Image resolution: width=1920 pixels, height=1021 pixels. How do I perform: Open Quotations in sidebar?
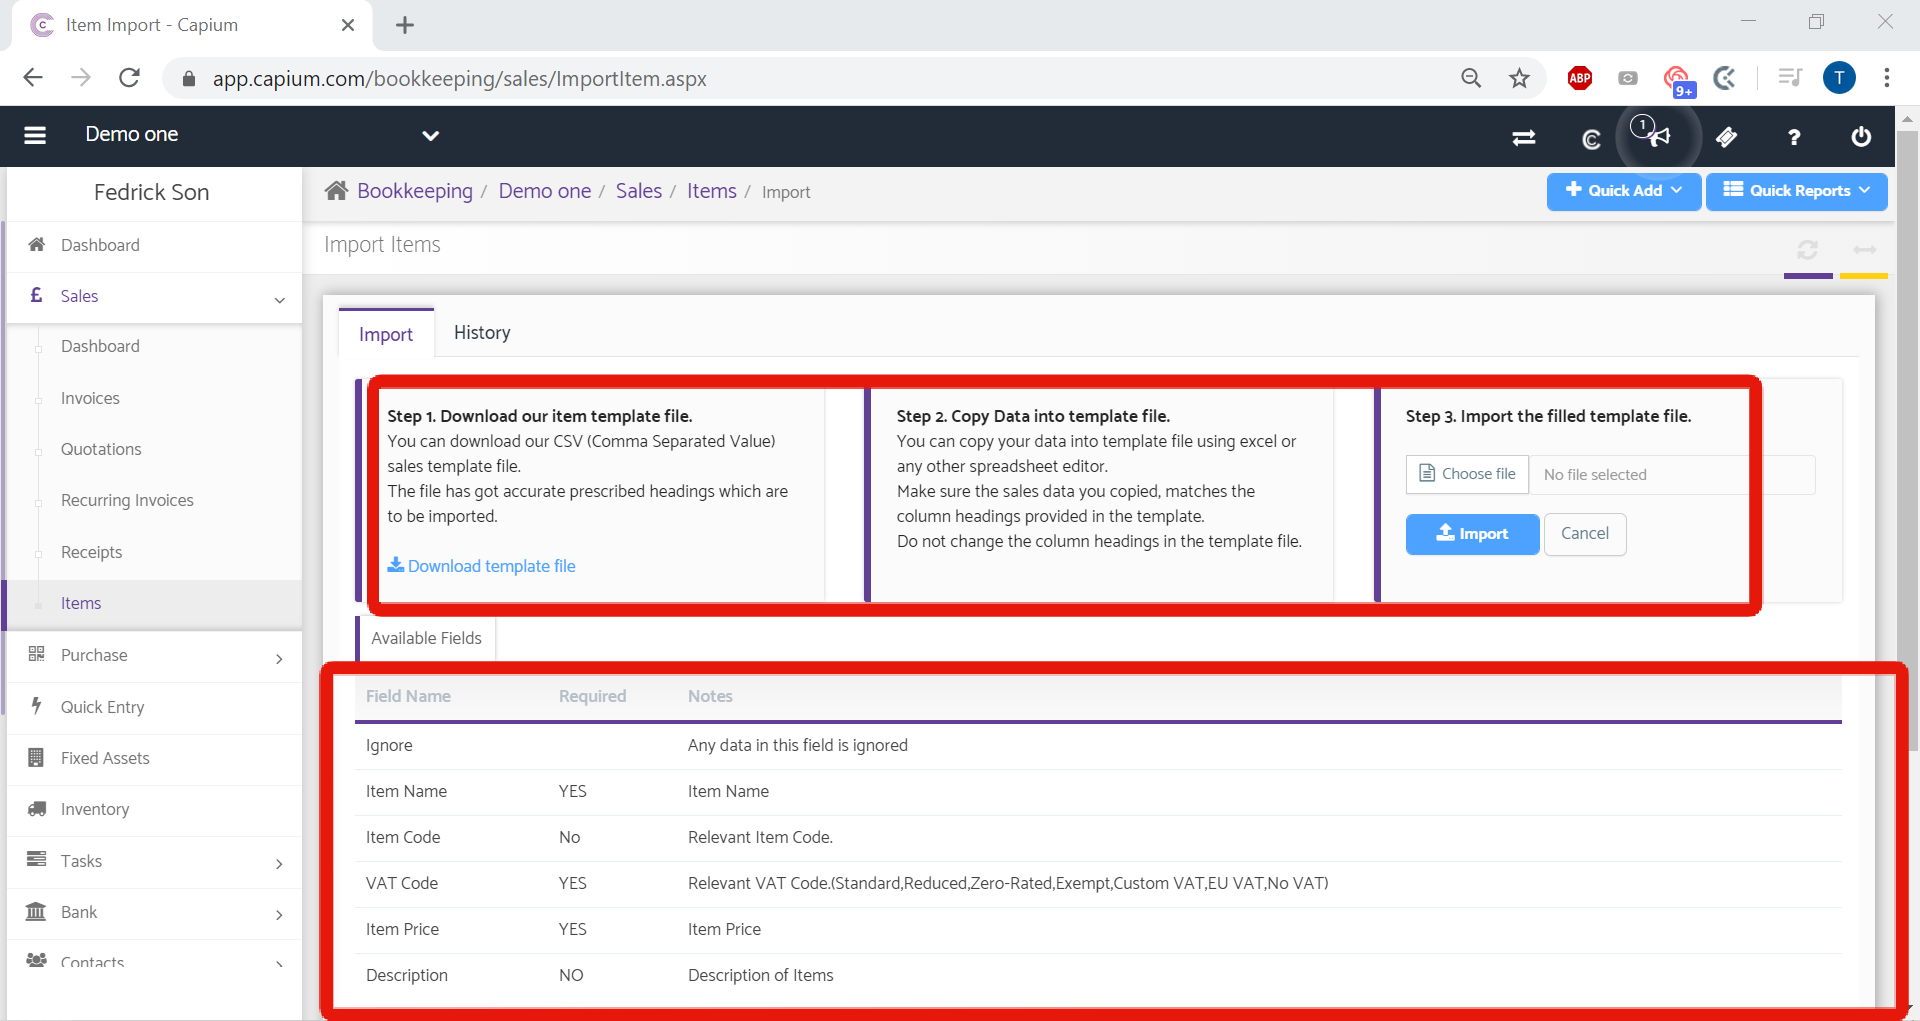pos(101,449)
